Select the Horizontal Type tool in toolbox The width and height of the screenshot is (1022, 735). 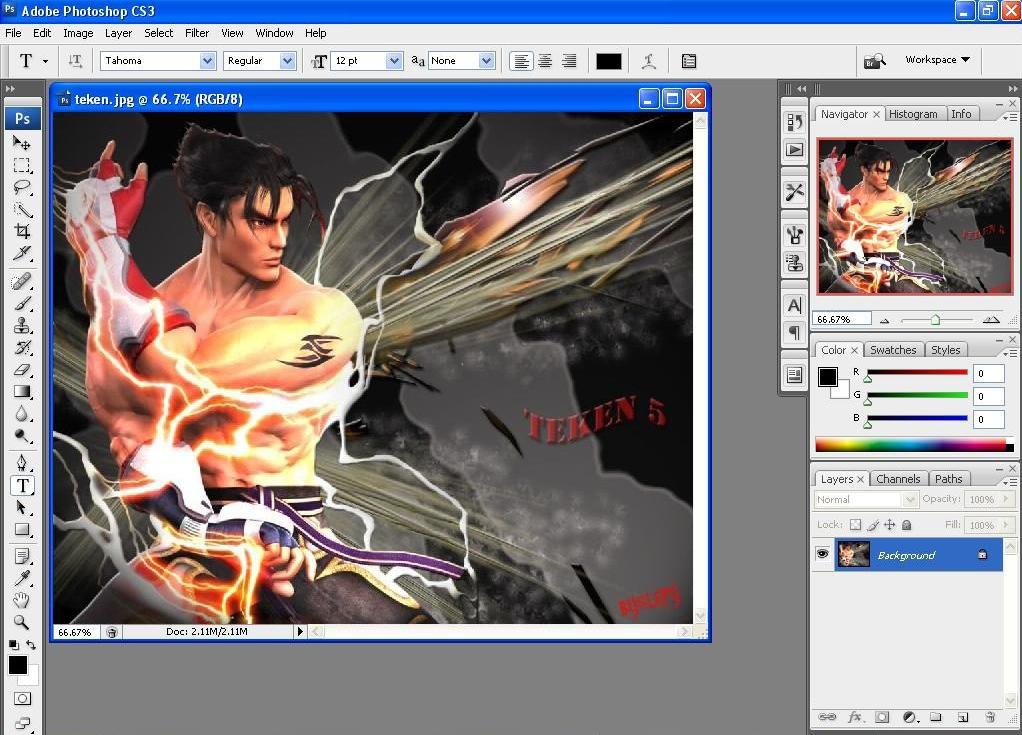pyautogui.click(x=22, y=485)
